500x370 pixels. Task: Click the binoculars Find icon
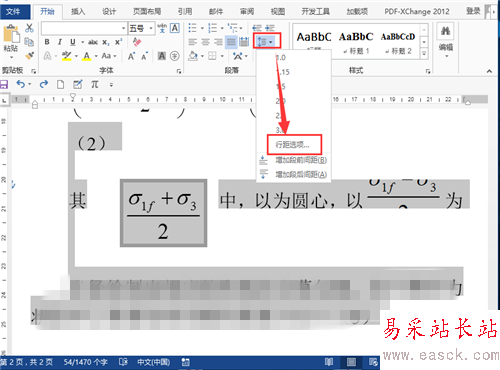tap(446, 32)
